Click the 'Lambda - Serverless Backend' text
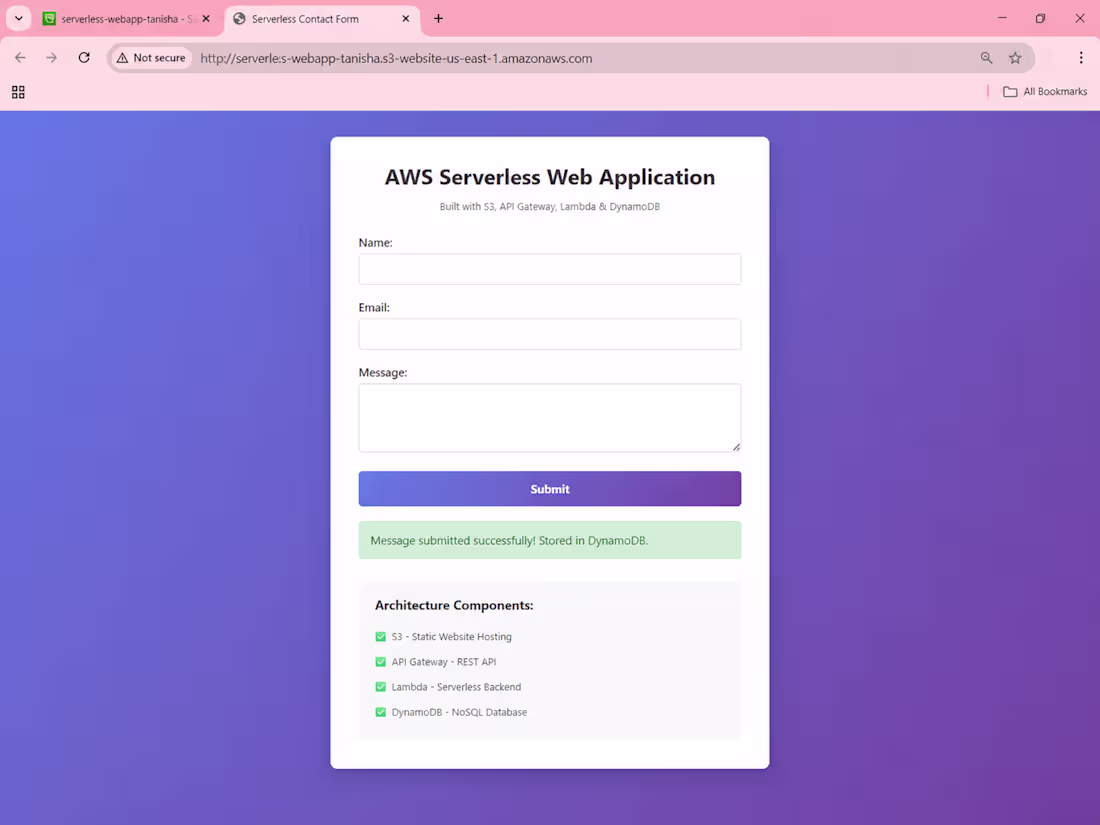Screen dimensions: 1100x825 (456, 687)
